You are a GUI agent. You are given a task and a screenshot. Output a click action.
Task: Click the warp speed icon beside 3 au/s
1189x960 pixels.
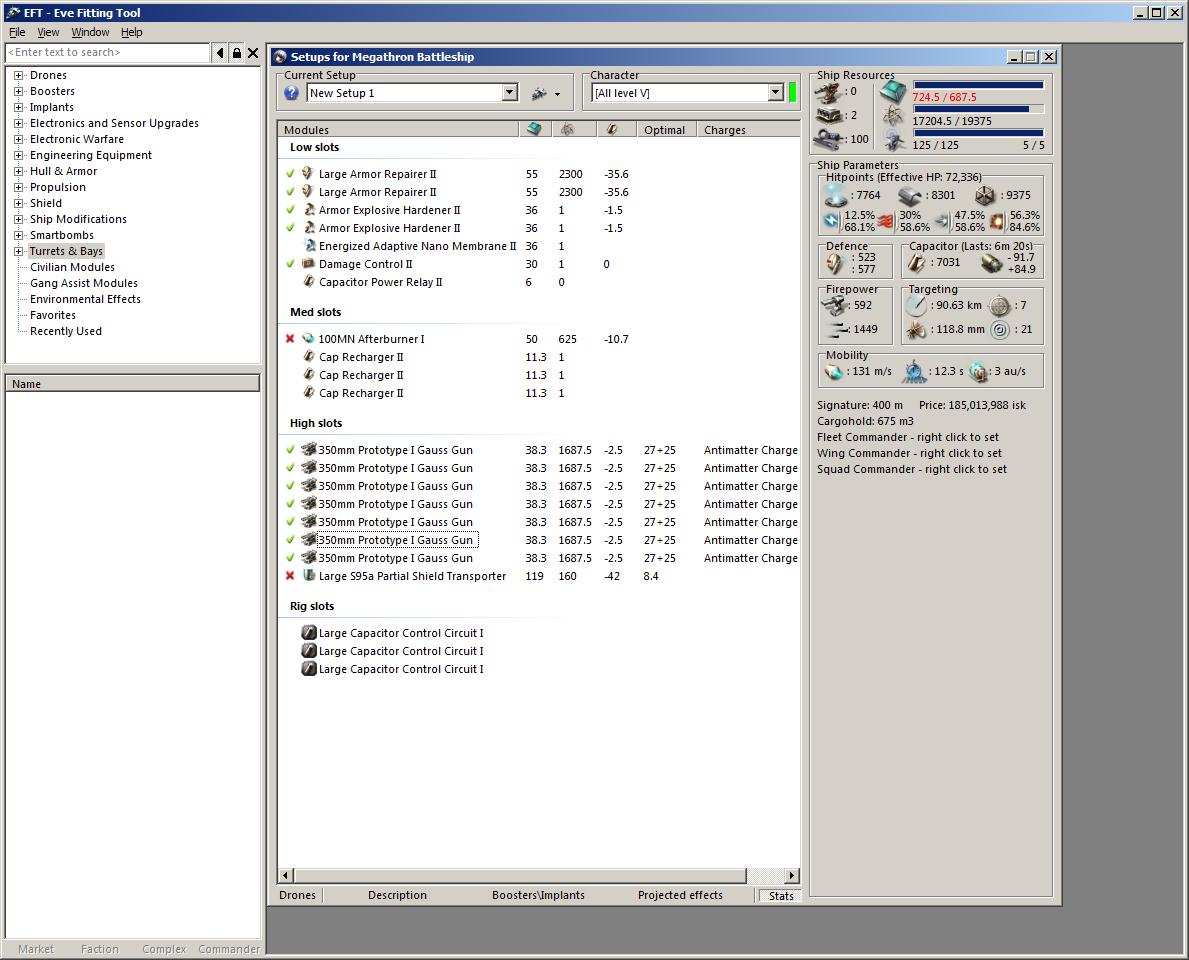[978, 372]
